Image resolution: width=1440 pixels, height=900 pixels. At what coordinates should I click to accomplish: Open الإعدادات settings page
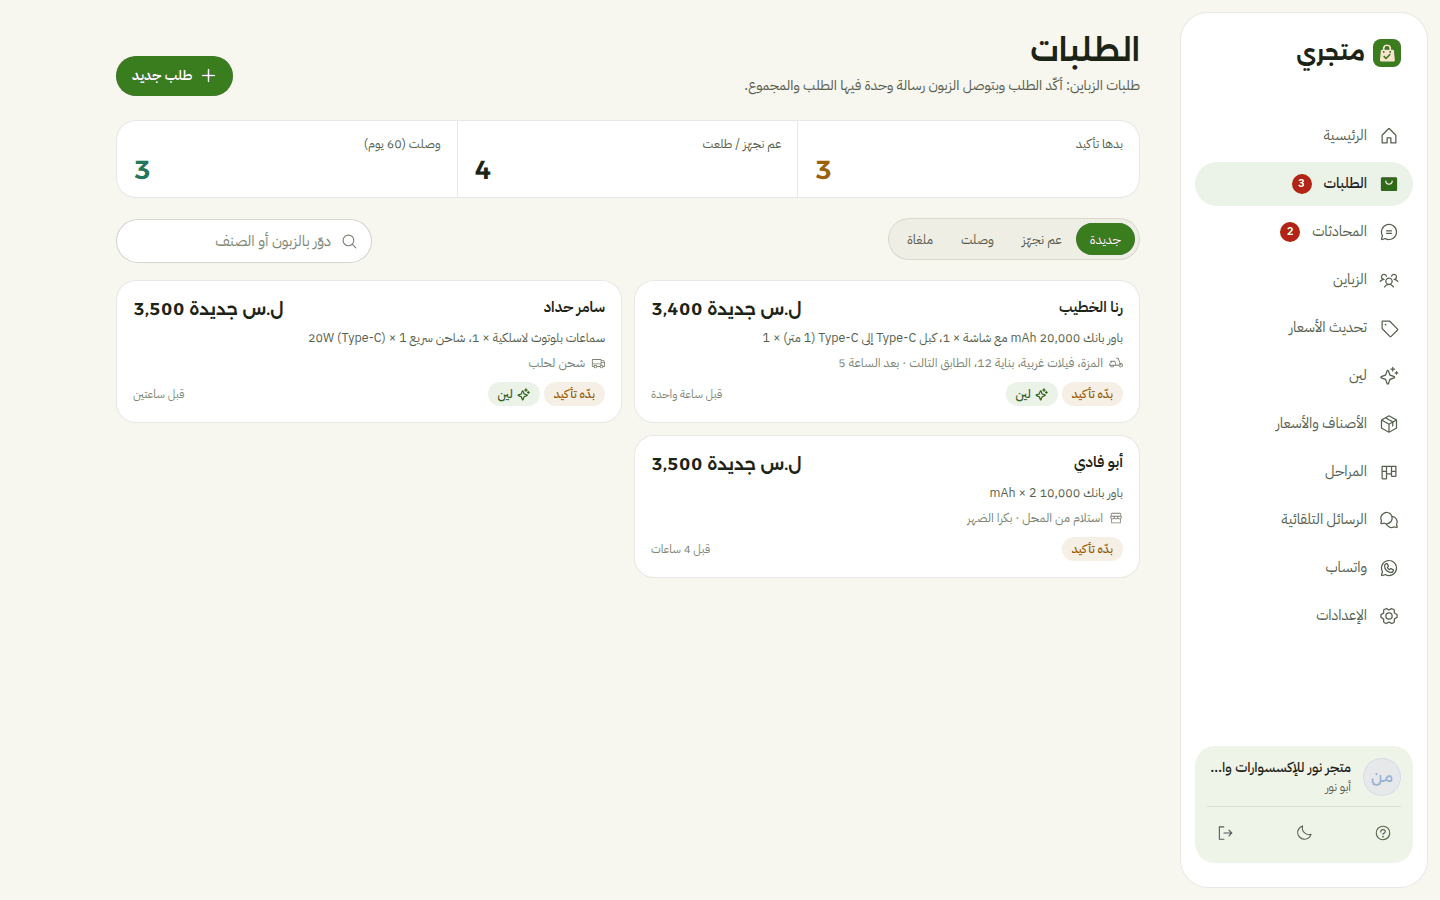[1304, 616]
